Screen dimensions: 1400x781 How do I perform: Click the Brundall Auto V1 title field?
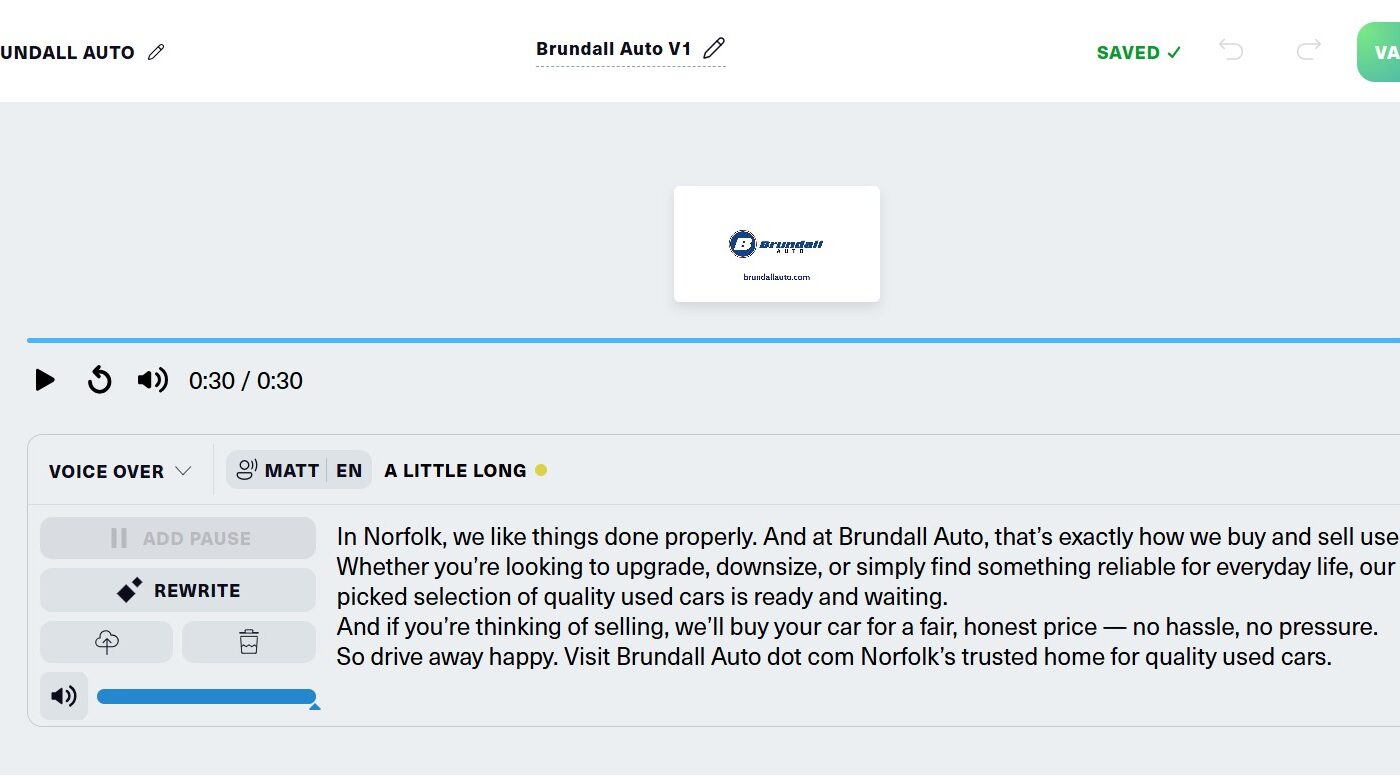(613, 49)
